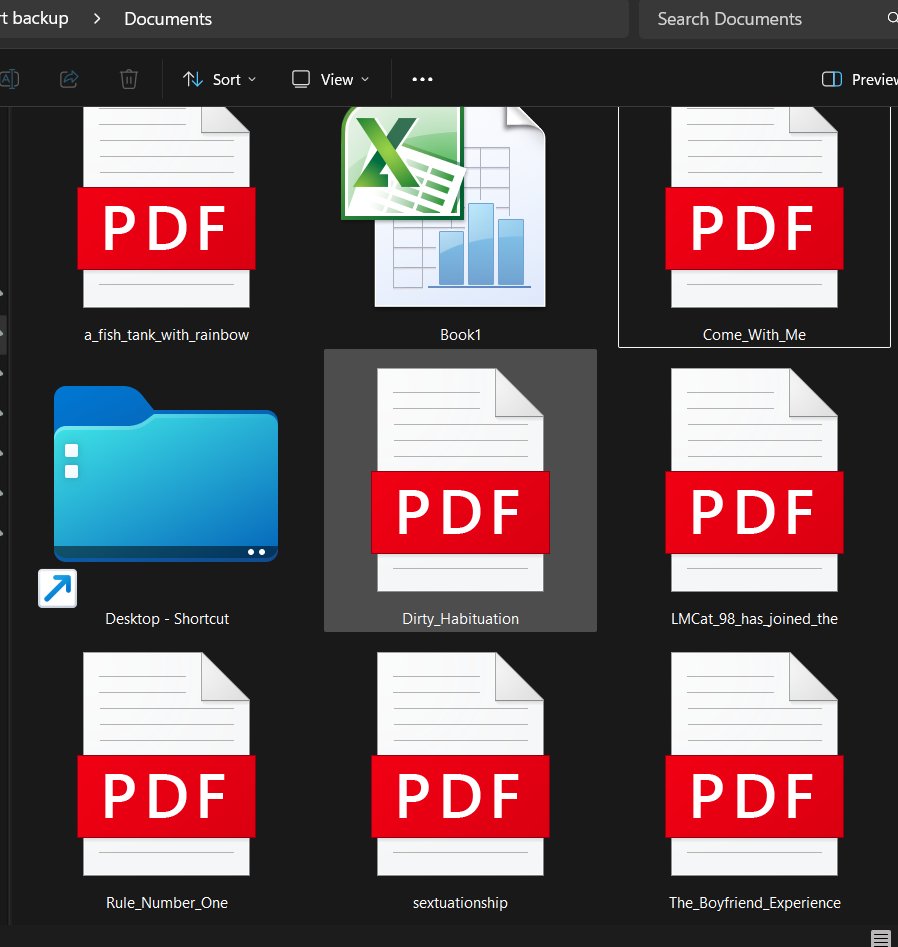Switch to details view via status bar icon
The height and width of the screenshot is (947, 898).
coord(880,938)
